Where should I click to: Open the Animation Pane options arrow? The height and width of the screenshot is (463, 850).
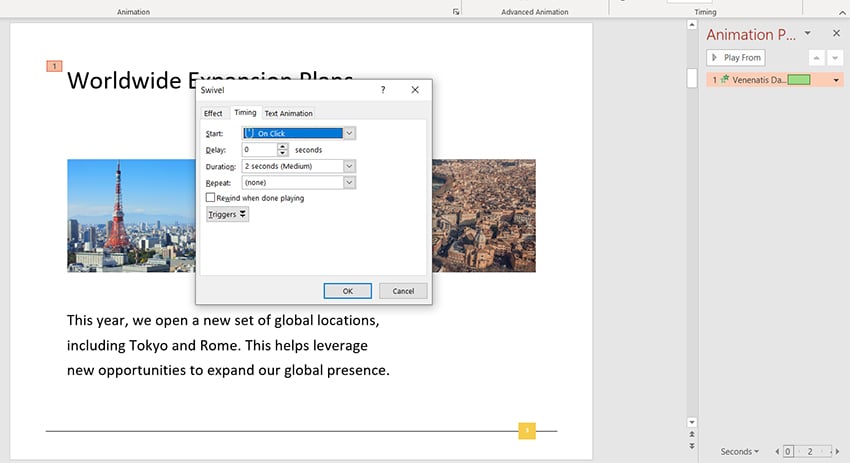[x=808, y=34]
